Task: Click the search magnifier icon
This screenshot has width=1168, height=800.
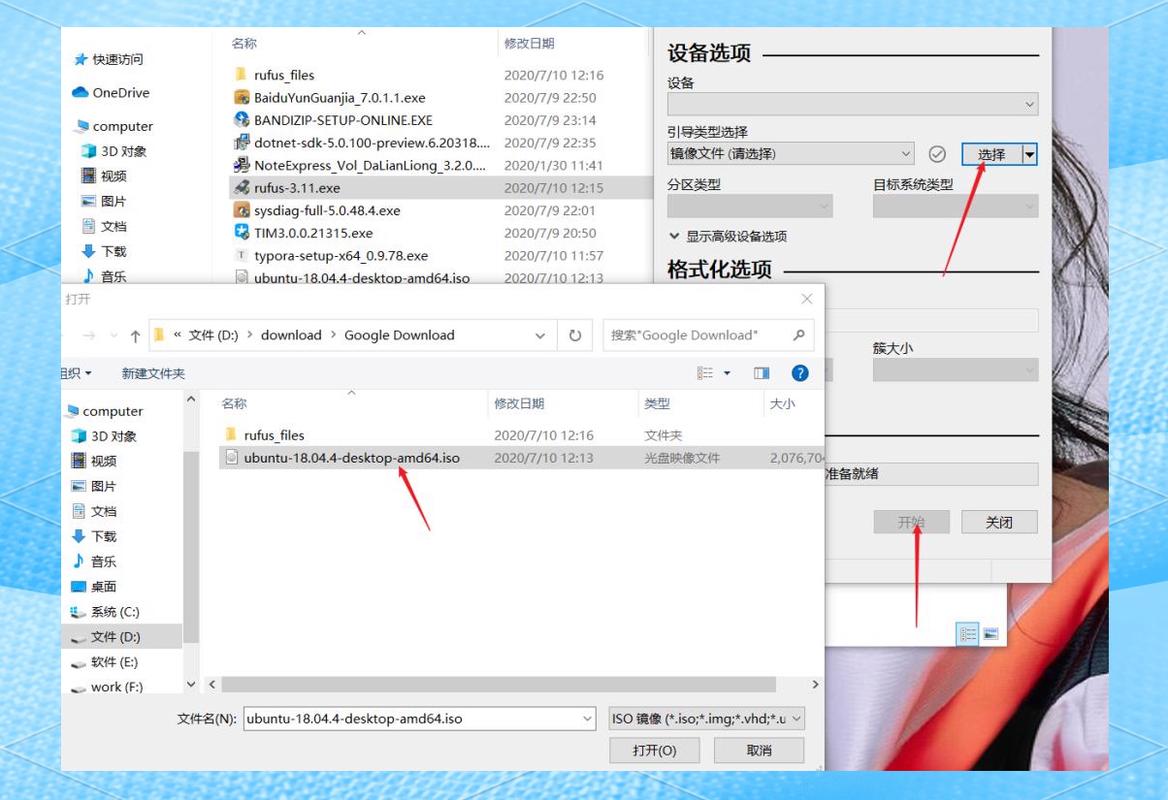Action: pyautogui.click(x=799, y=335)
